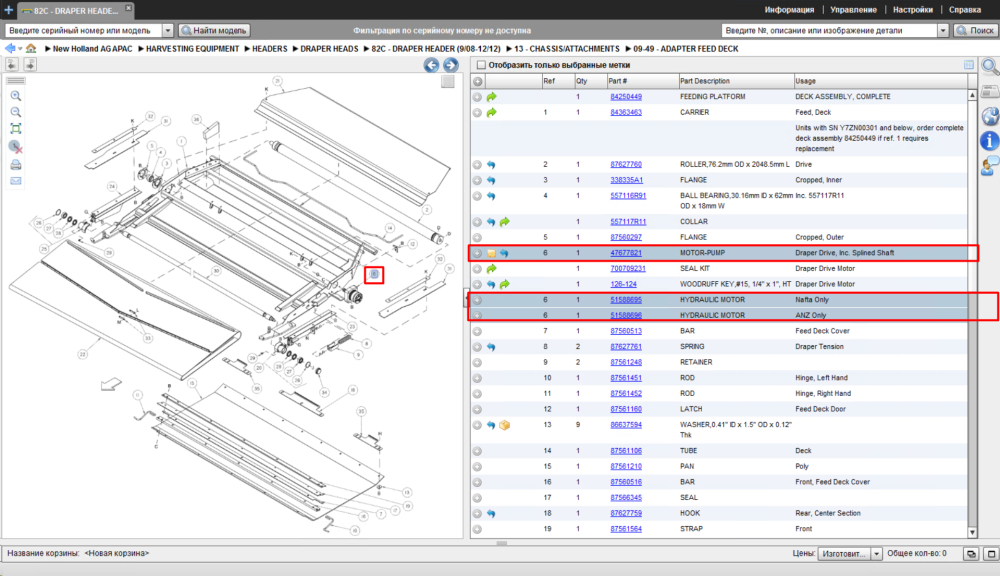This screenshot has height=576, width=1000.
Task: Open the Настройки menu
Action: click(x=913, y=10)
